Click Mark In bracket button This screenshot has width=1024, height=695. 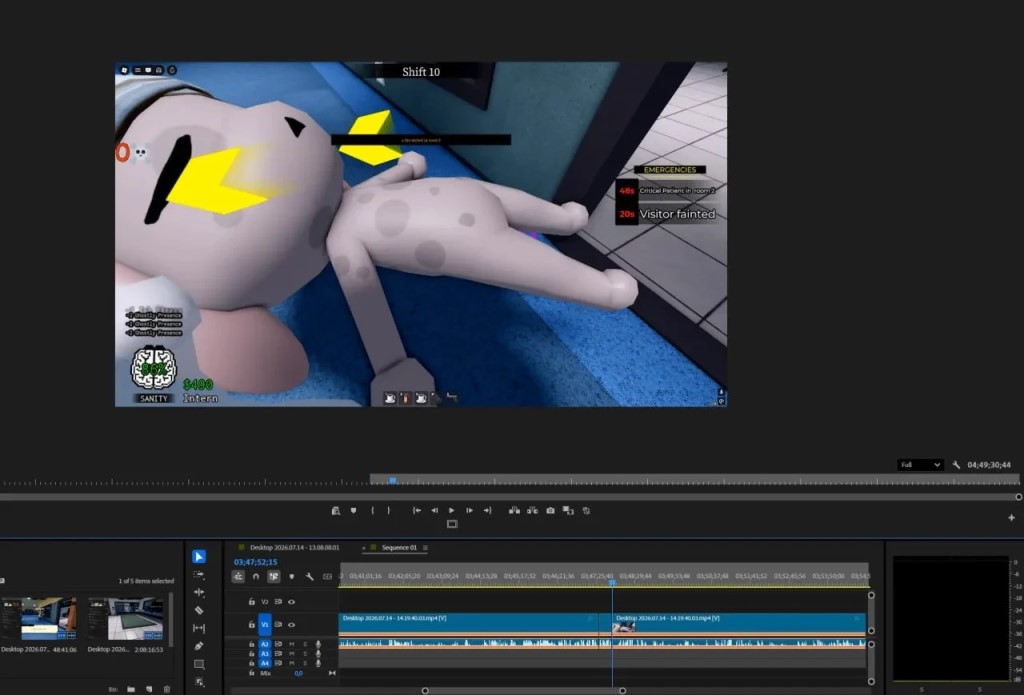pos(372,511)
